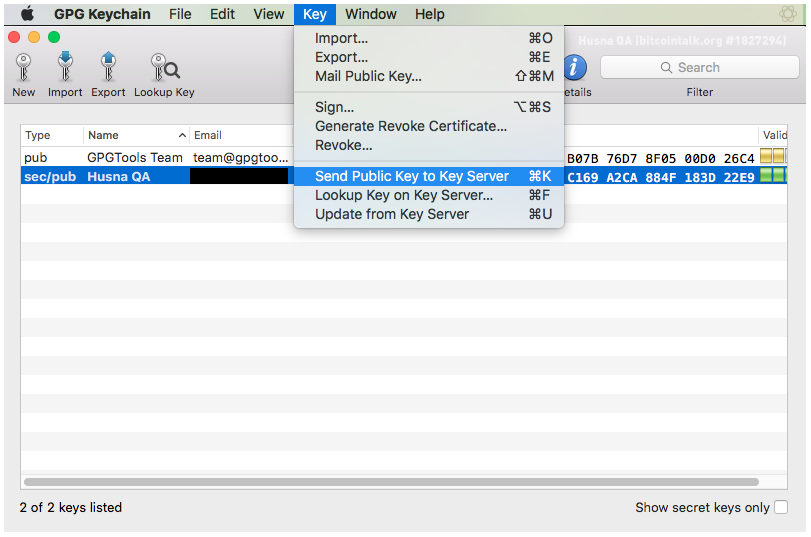Click the green validity indicator of Husna QA
Viewport: 811px width, 537px height.
click(773, 175)
